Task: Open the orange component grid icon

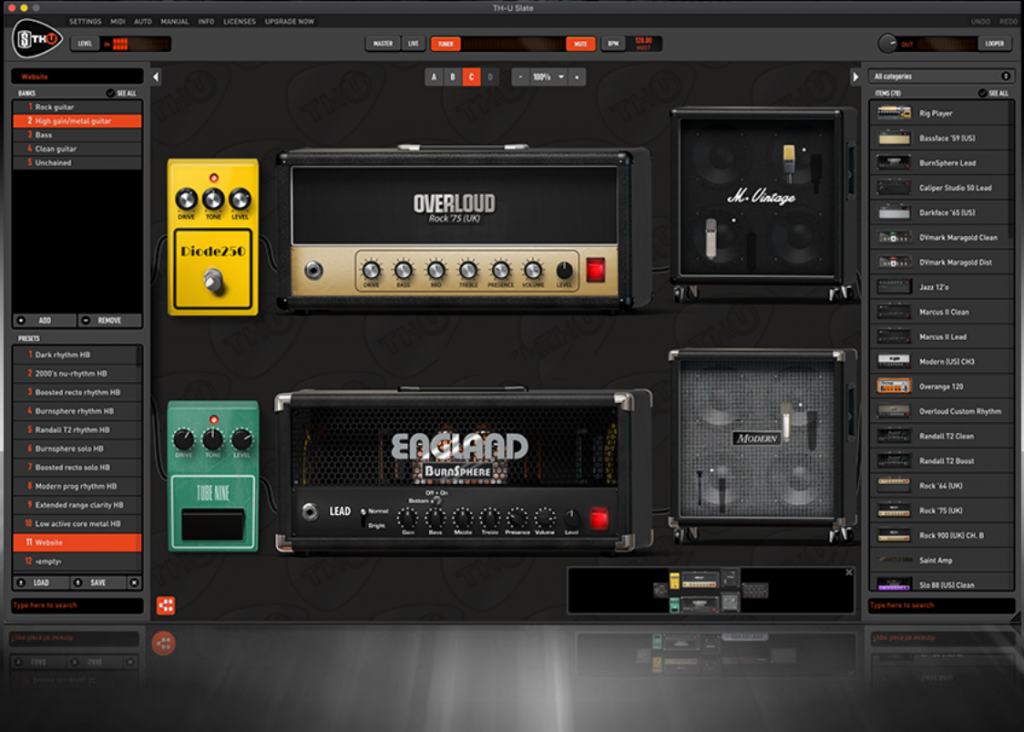Action: (x=166, y=605)
